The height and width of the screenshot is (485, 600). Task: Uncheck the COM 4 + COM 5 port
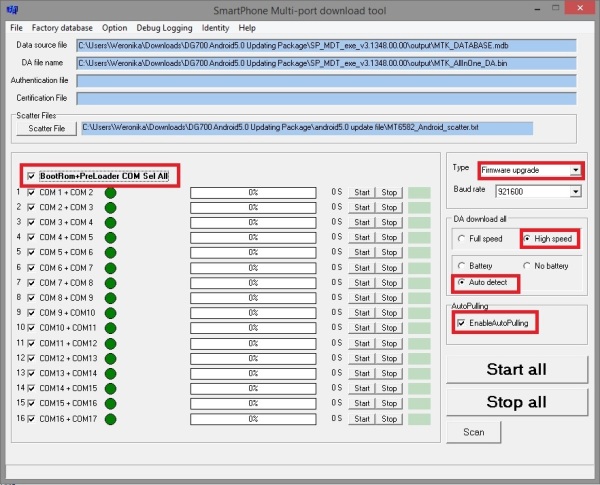31,238
